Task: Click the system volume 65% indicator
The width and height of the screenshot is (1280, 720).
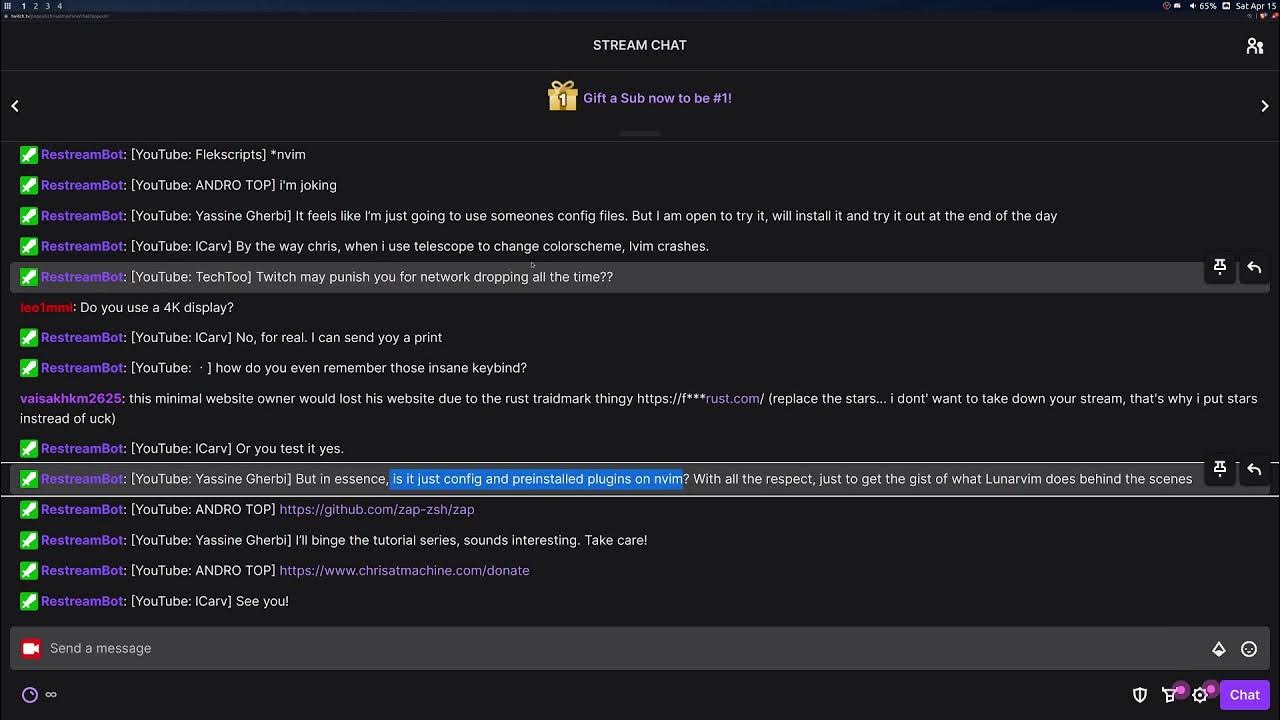Action: pyautogui.click(x=1204, y=6)
